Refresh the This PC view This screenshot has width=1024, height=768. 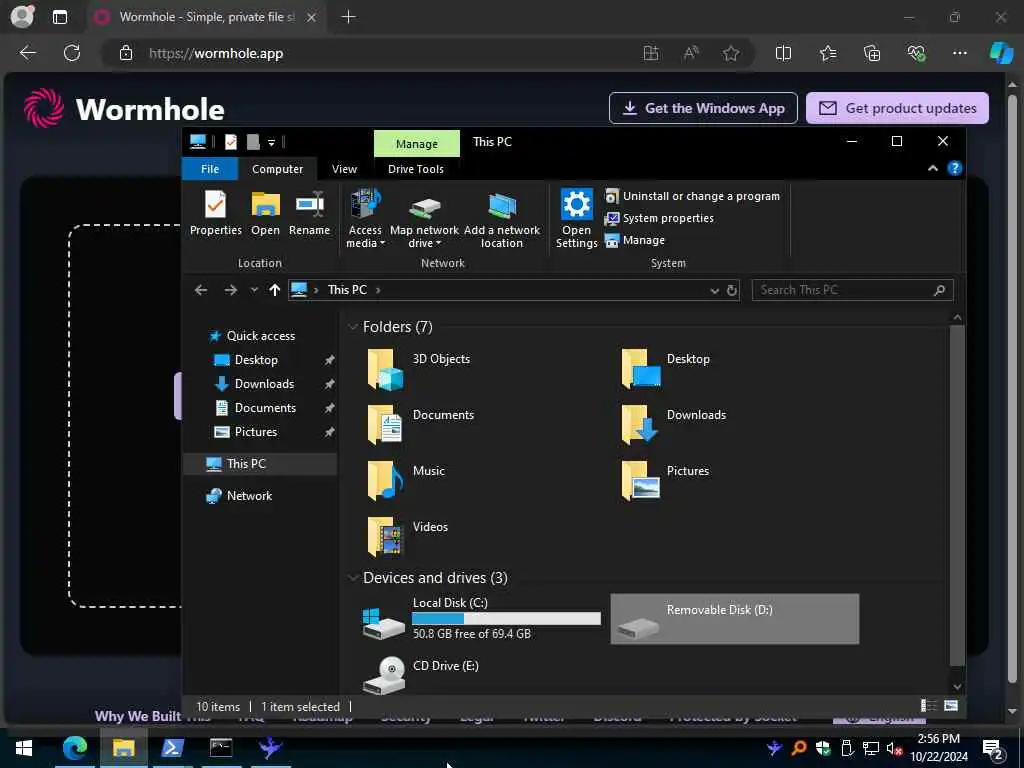tap(732, 291)
